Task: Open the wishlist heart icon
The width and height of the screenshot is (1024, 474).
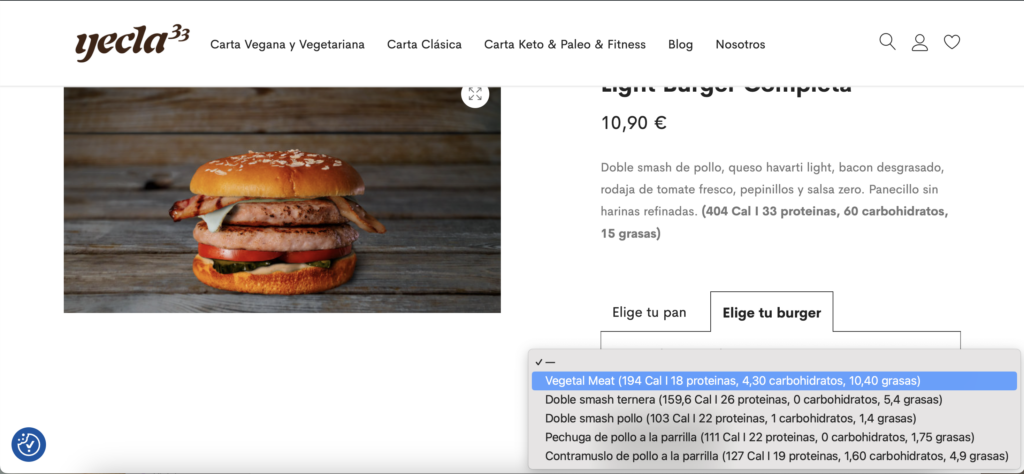Action: 952,42
